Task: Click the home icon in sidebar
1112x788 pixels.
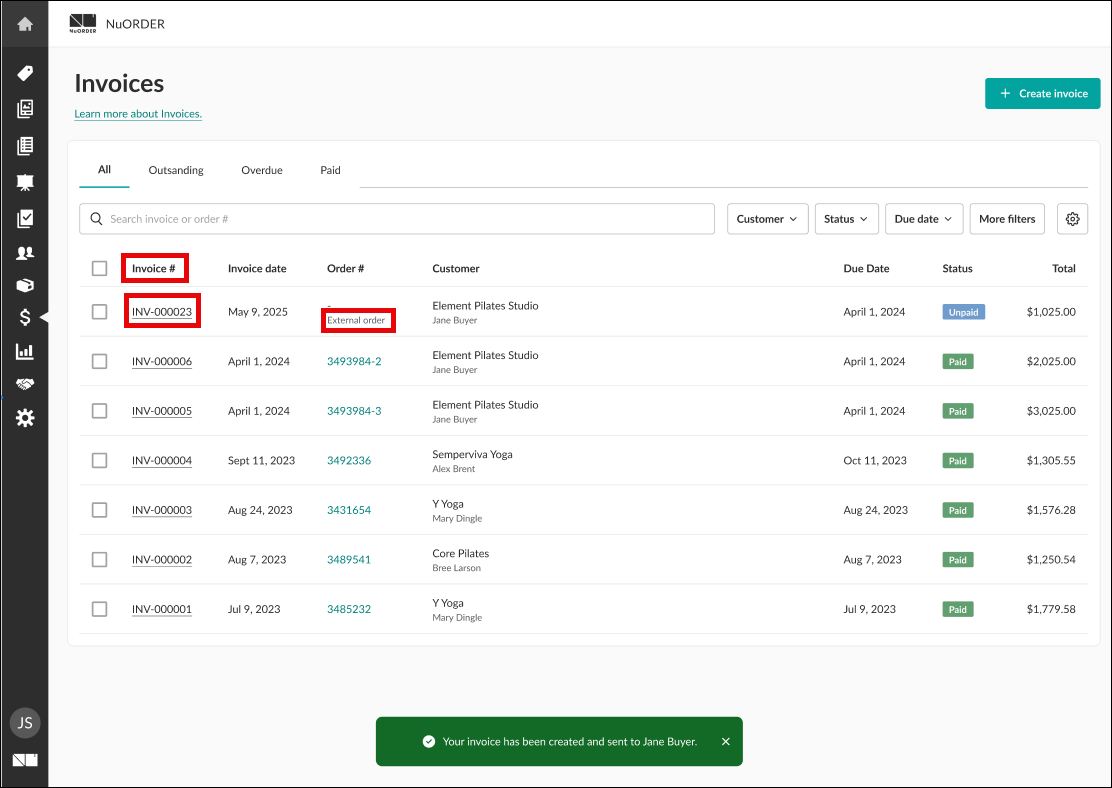Action: (25, 24)
